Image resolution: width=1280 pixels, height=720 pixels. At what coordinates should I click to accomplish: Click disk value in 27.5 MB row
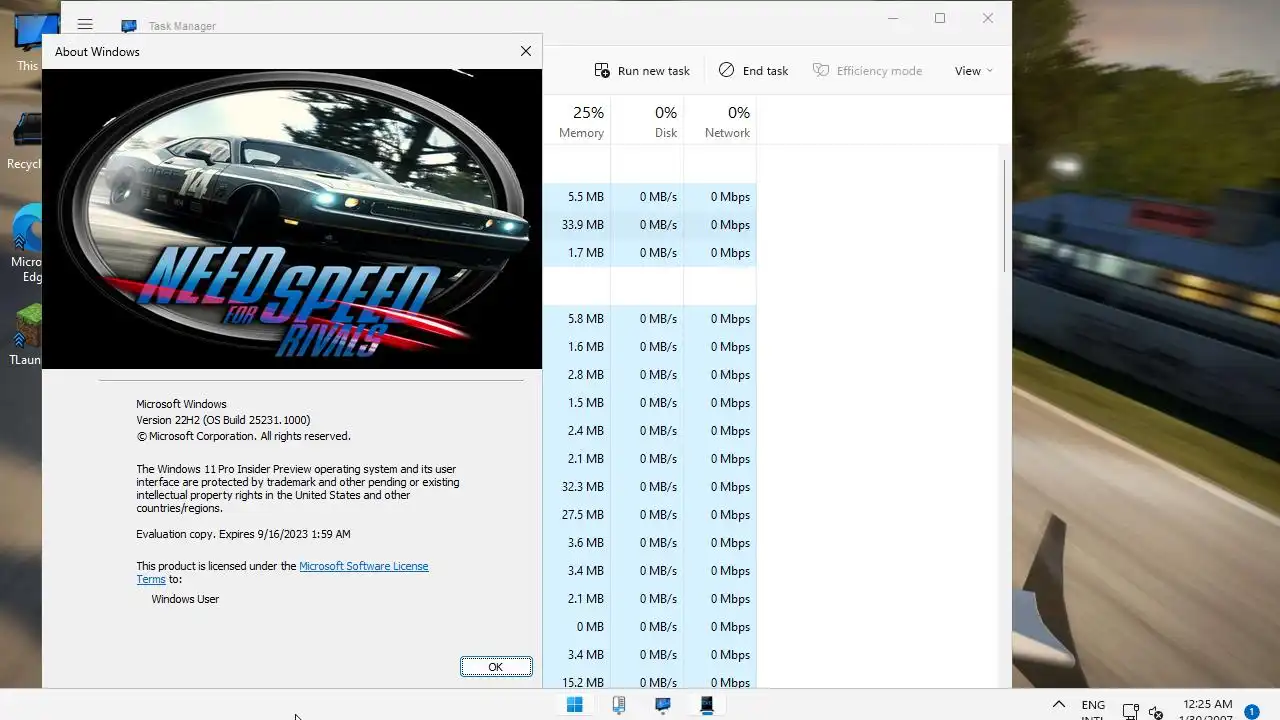pyautogui.click(x=648, y=515)
